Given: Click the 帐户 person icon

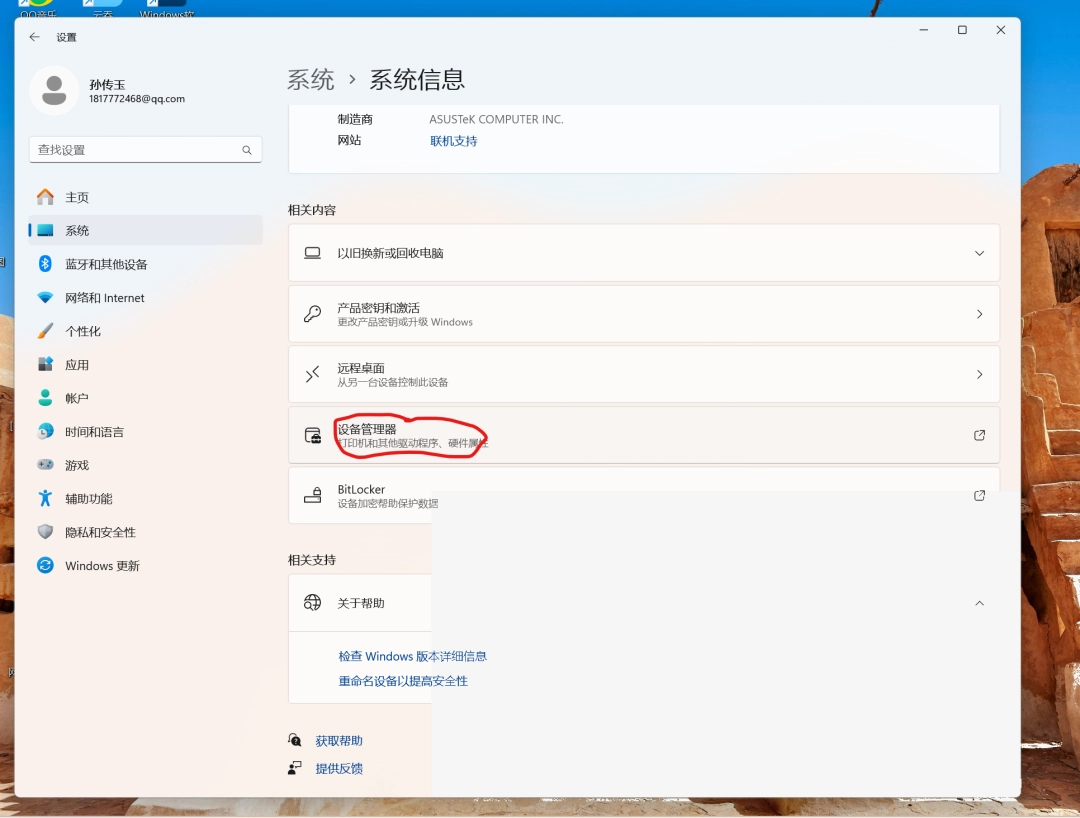Looking at the screenshot, I should click(x=45, y=398).
